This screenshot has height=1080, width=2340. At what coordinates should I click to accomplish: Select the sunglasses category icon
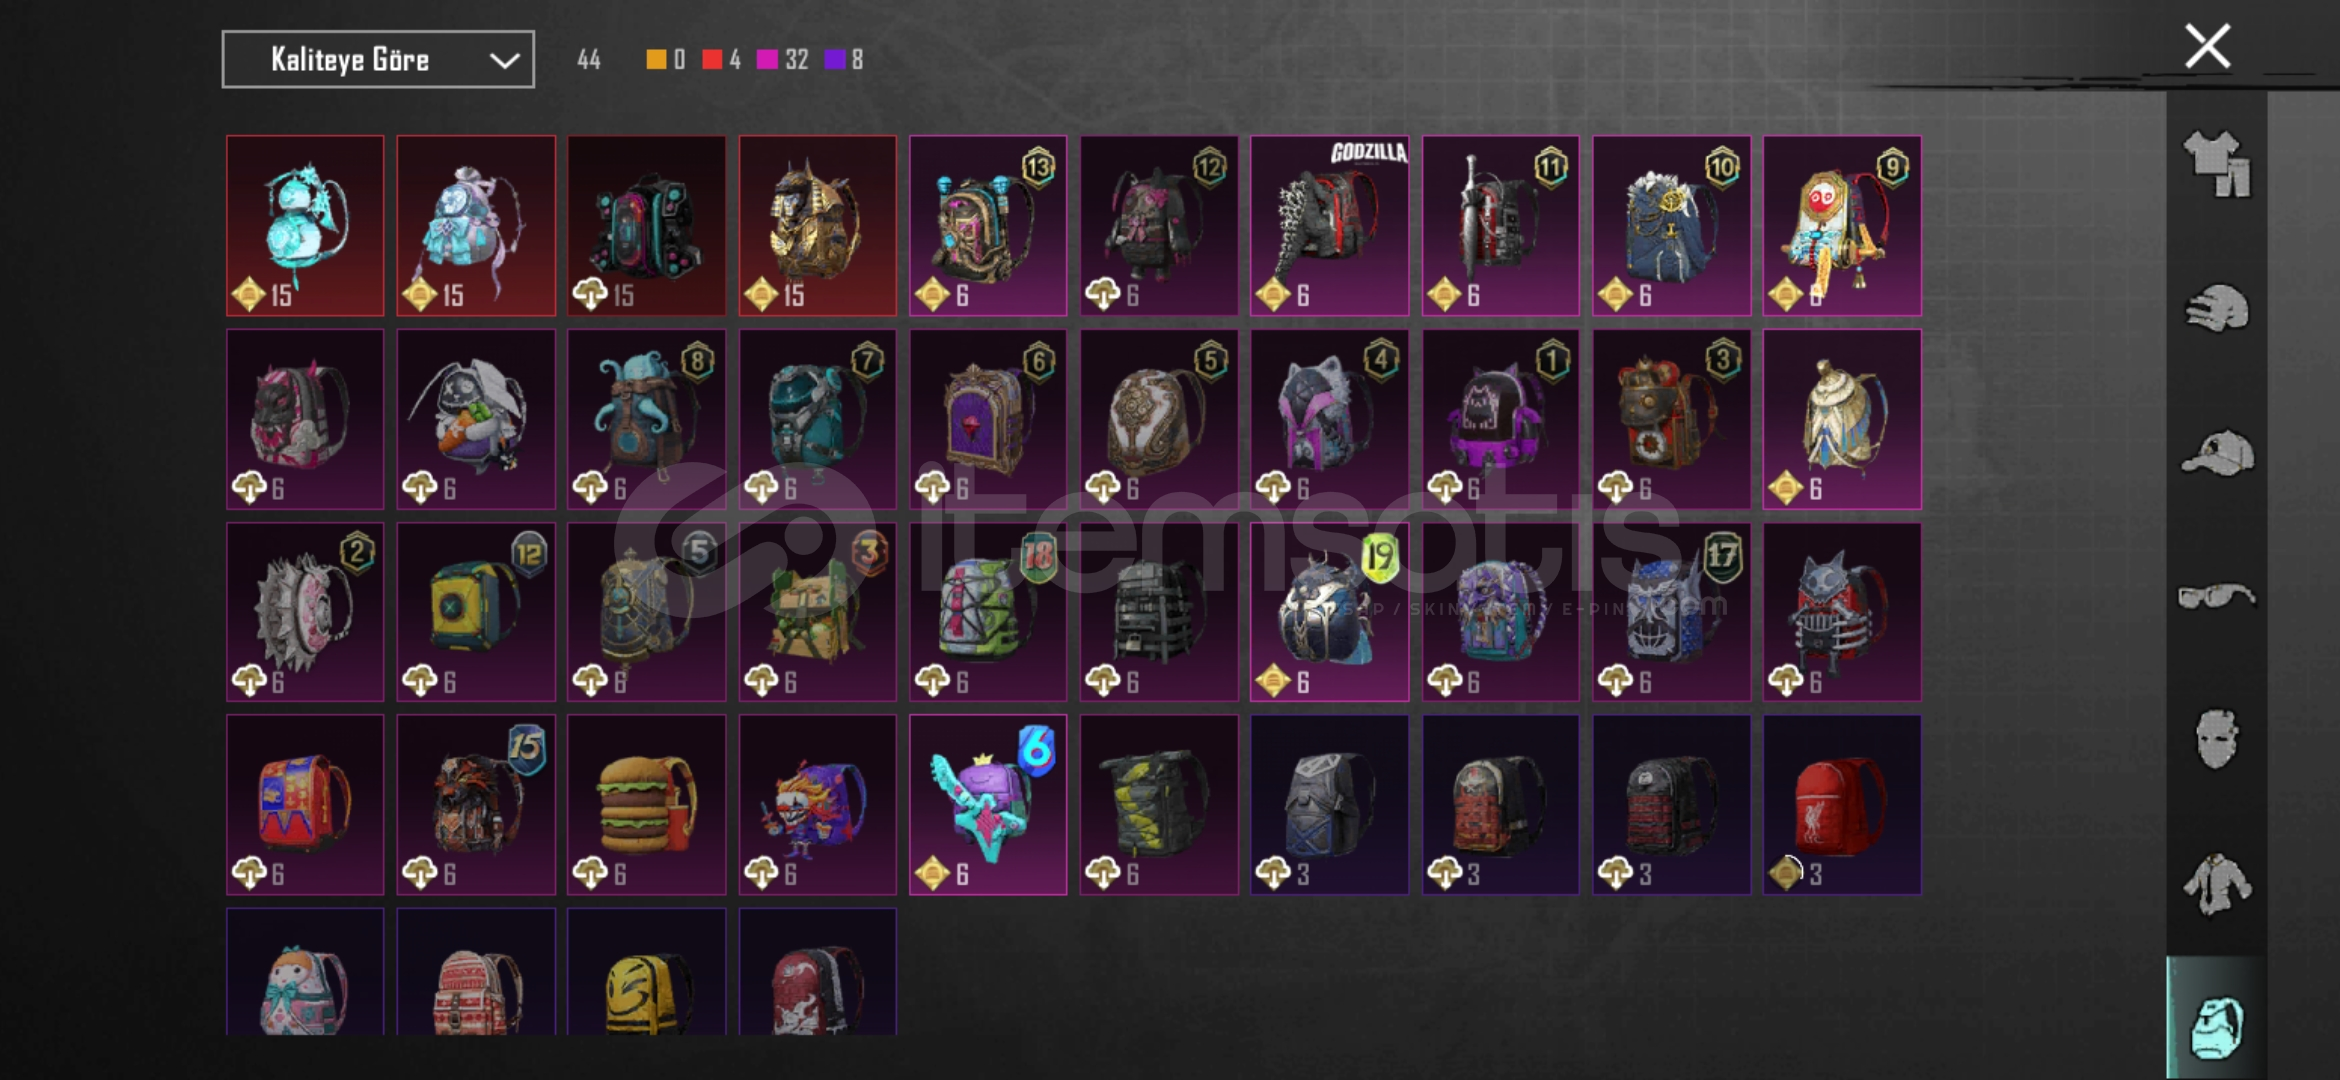coord(2217,597)
